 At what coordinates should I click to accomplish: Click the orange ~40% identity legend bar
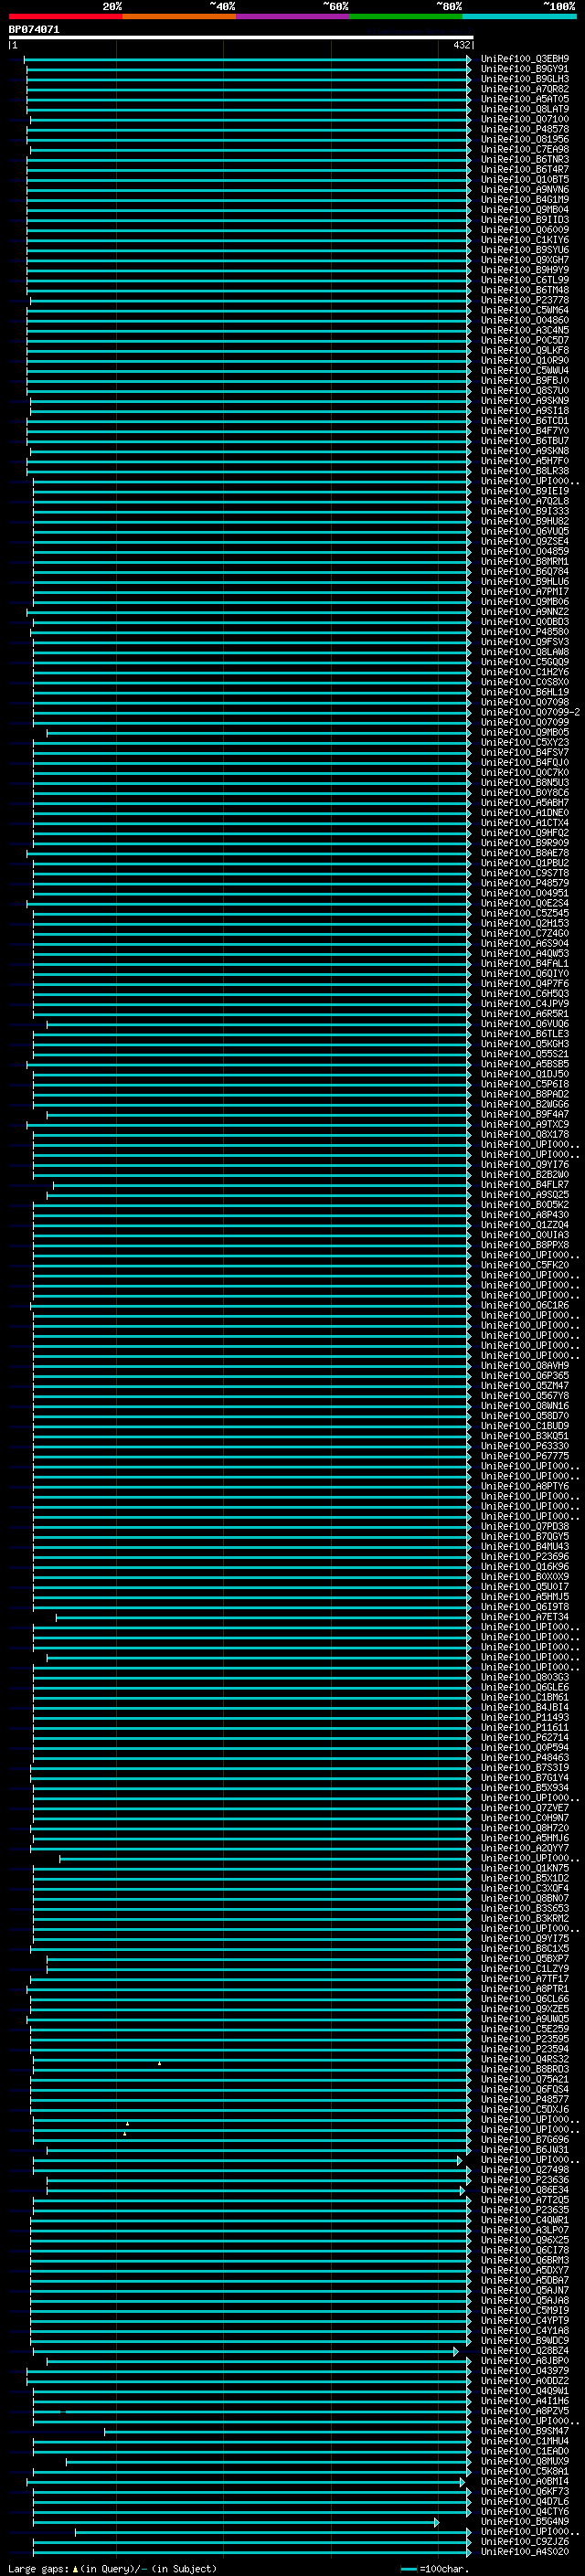pos(179,16)
